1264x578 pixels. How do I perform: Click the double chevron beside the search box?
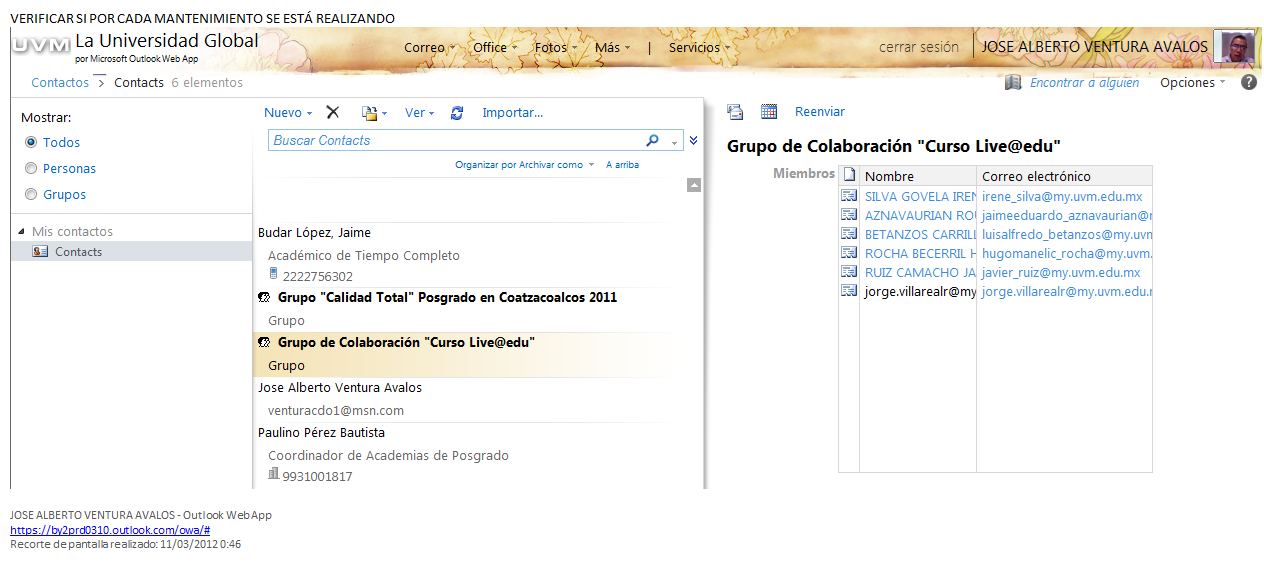pos(693,141)
